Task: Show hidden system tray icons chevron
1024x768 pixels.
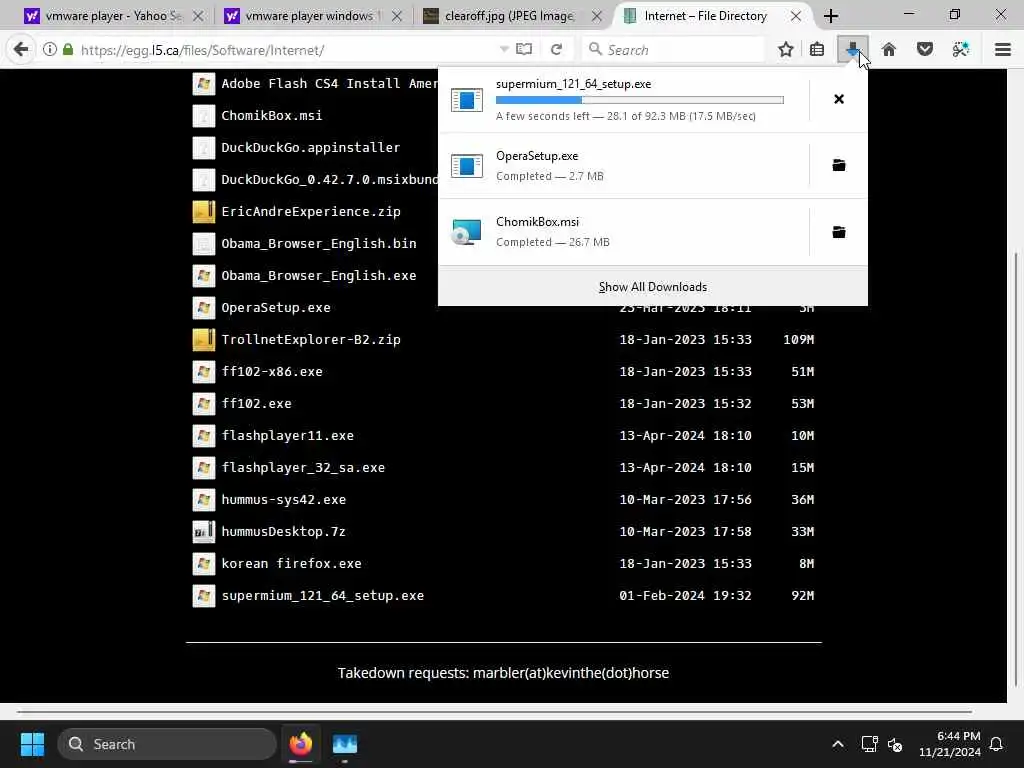Action: click(838, 744)
